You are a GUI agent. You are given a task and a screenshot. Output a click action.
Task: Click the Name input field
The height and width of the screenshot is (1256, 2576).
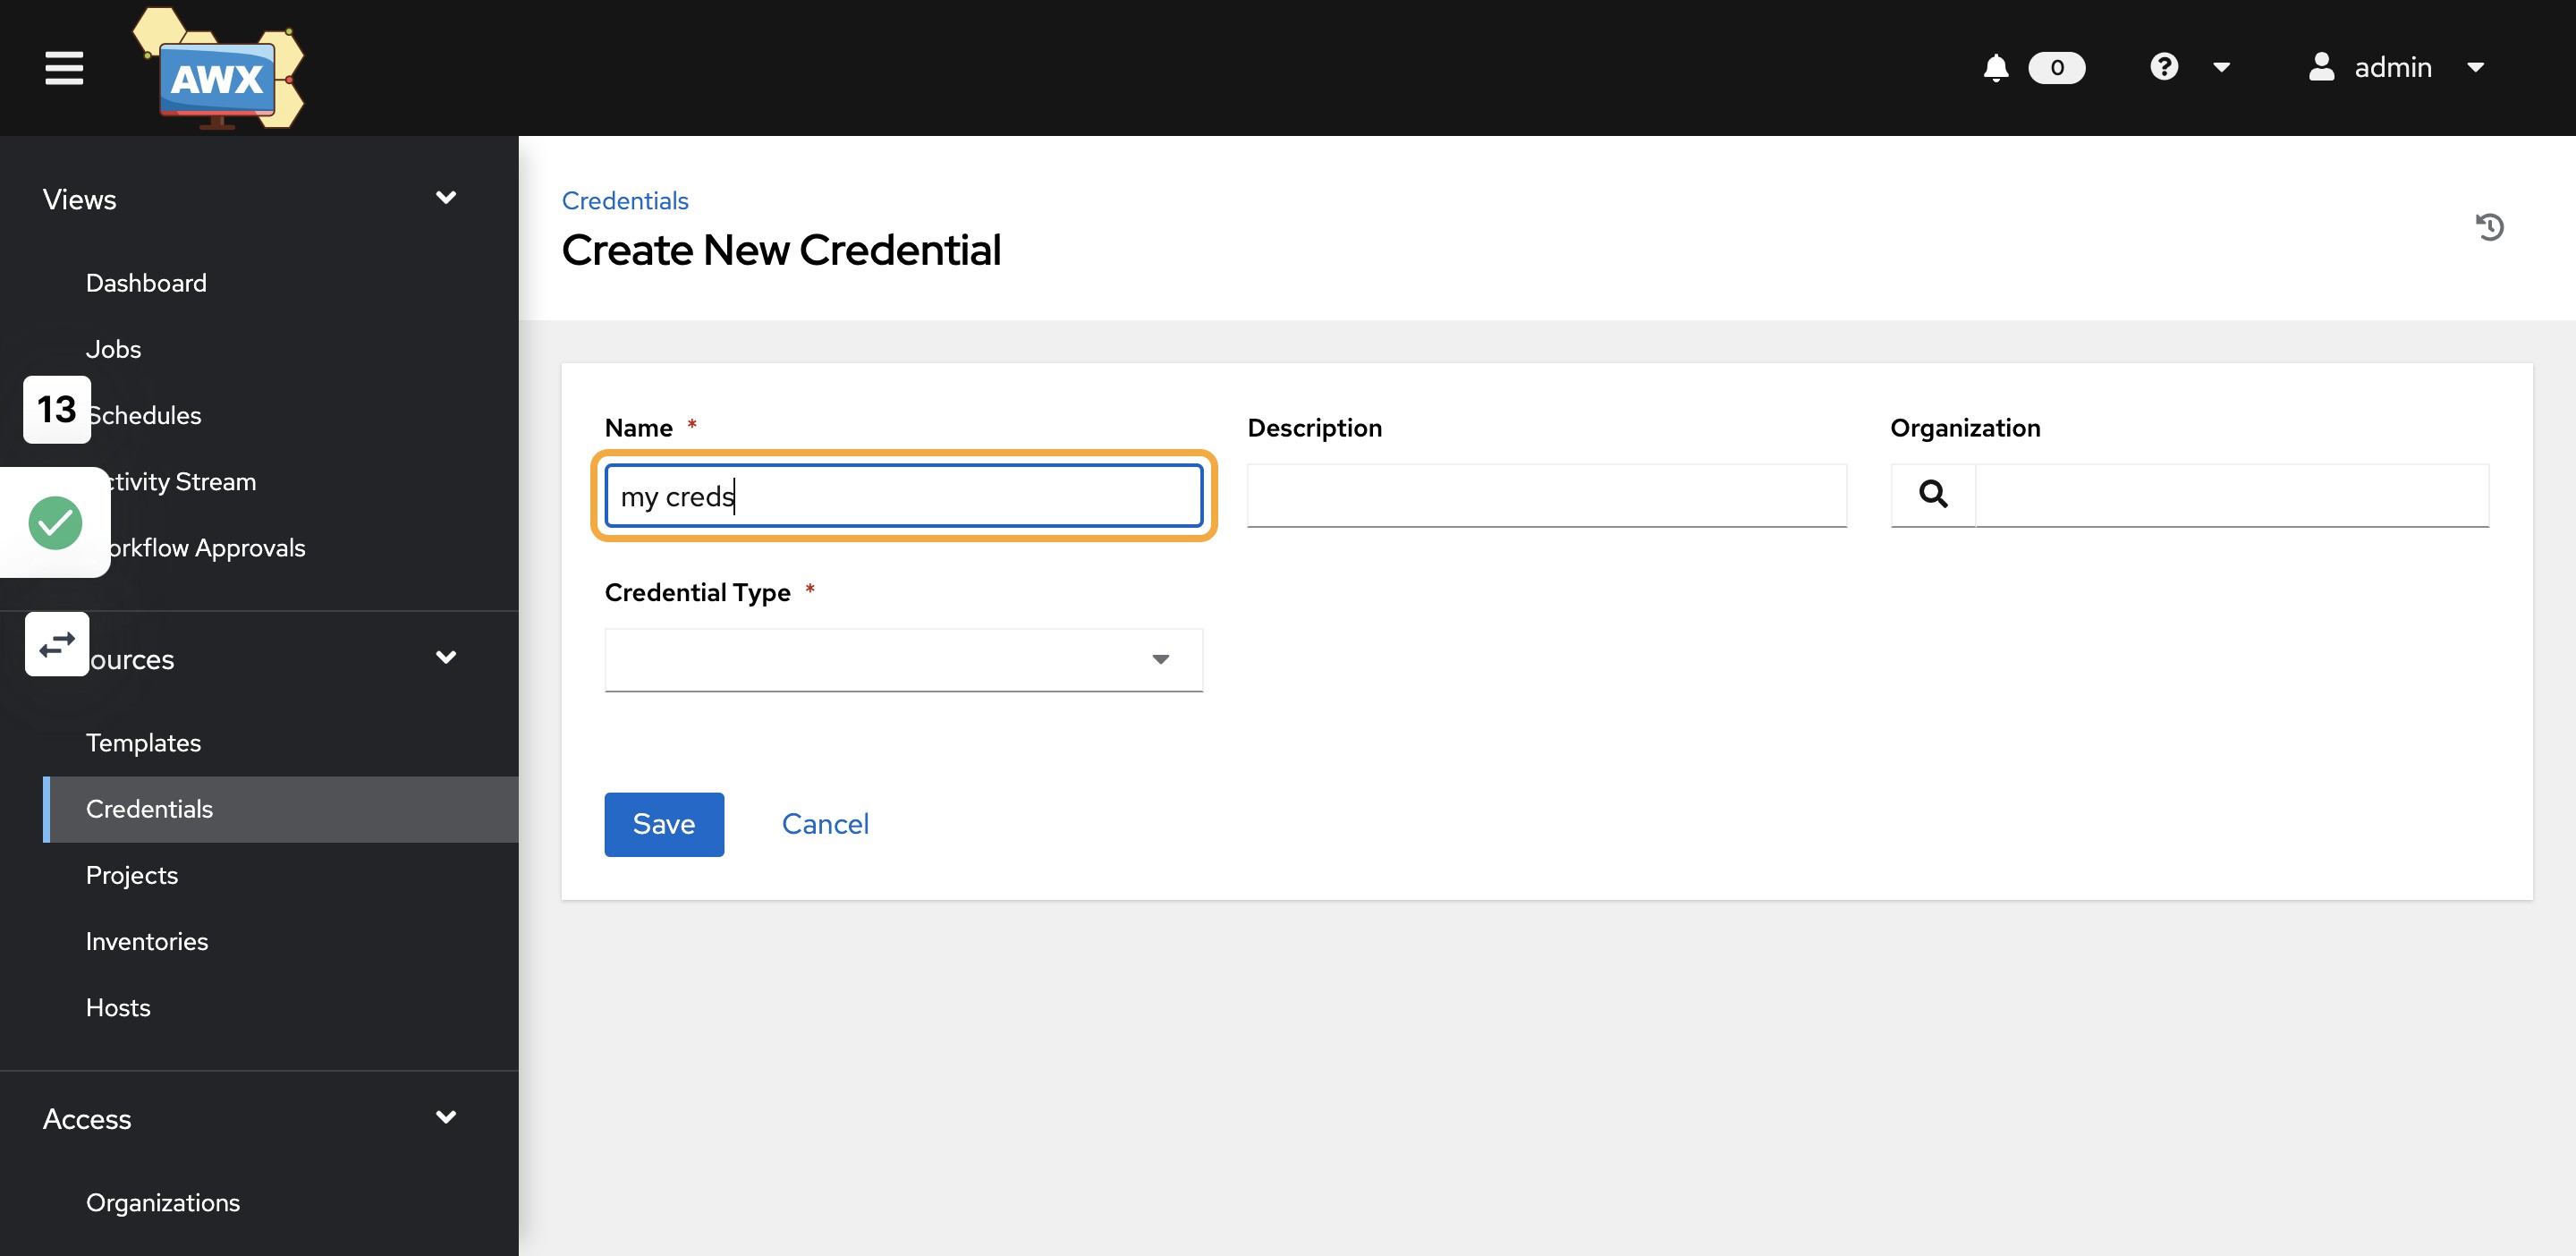[903, 495]
